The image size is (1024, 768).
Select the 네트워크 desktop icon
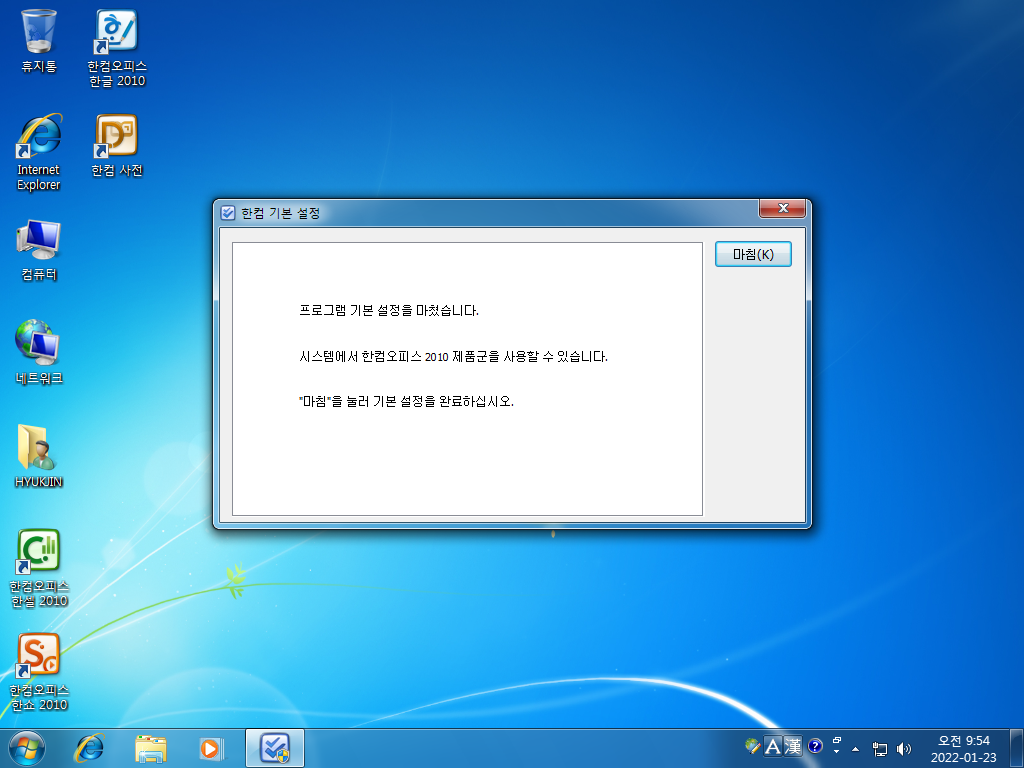click(39, 352)
